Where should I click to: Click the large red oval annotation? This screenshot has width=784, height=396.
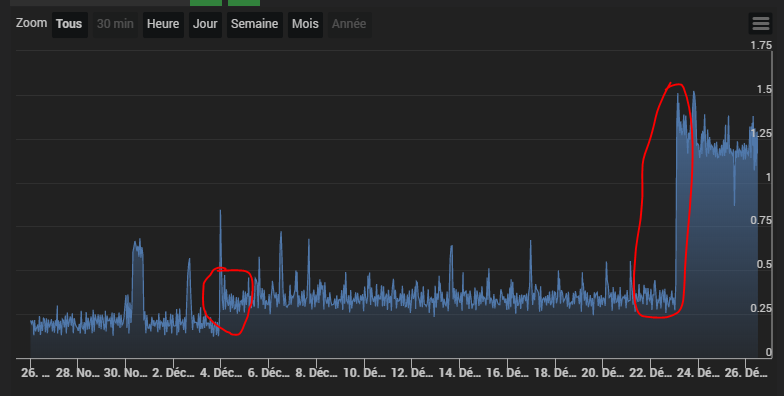(664, 200)
